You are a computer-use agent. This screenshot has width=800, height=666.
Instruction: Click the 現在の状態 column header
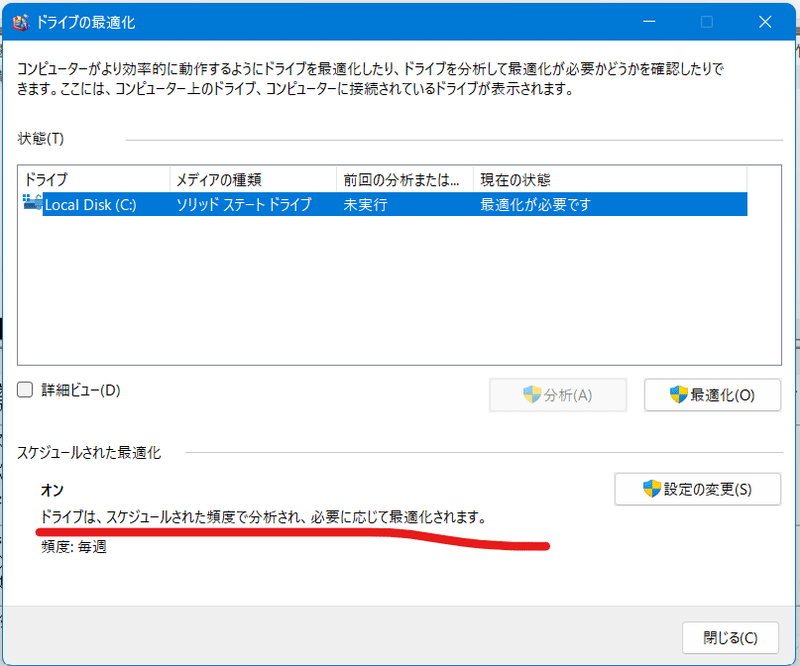610,179
